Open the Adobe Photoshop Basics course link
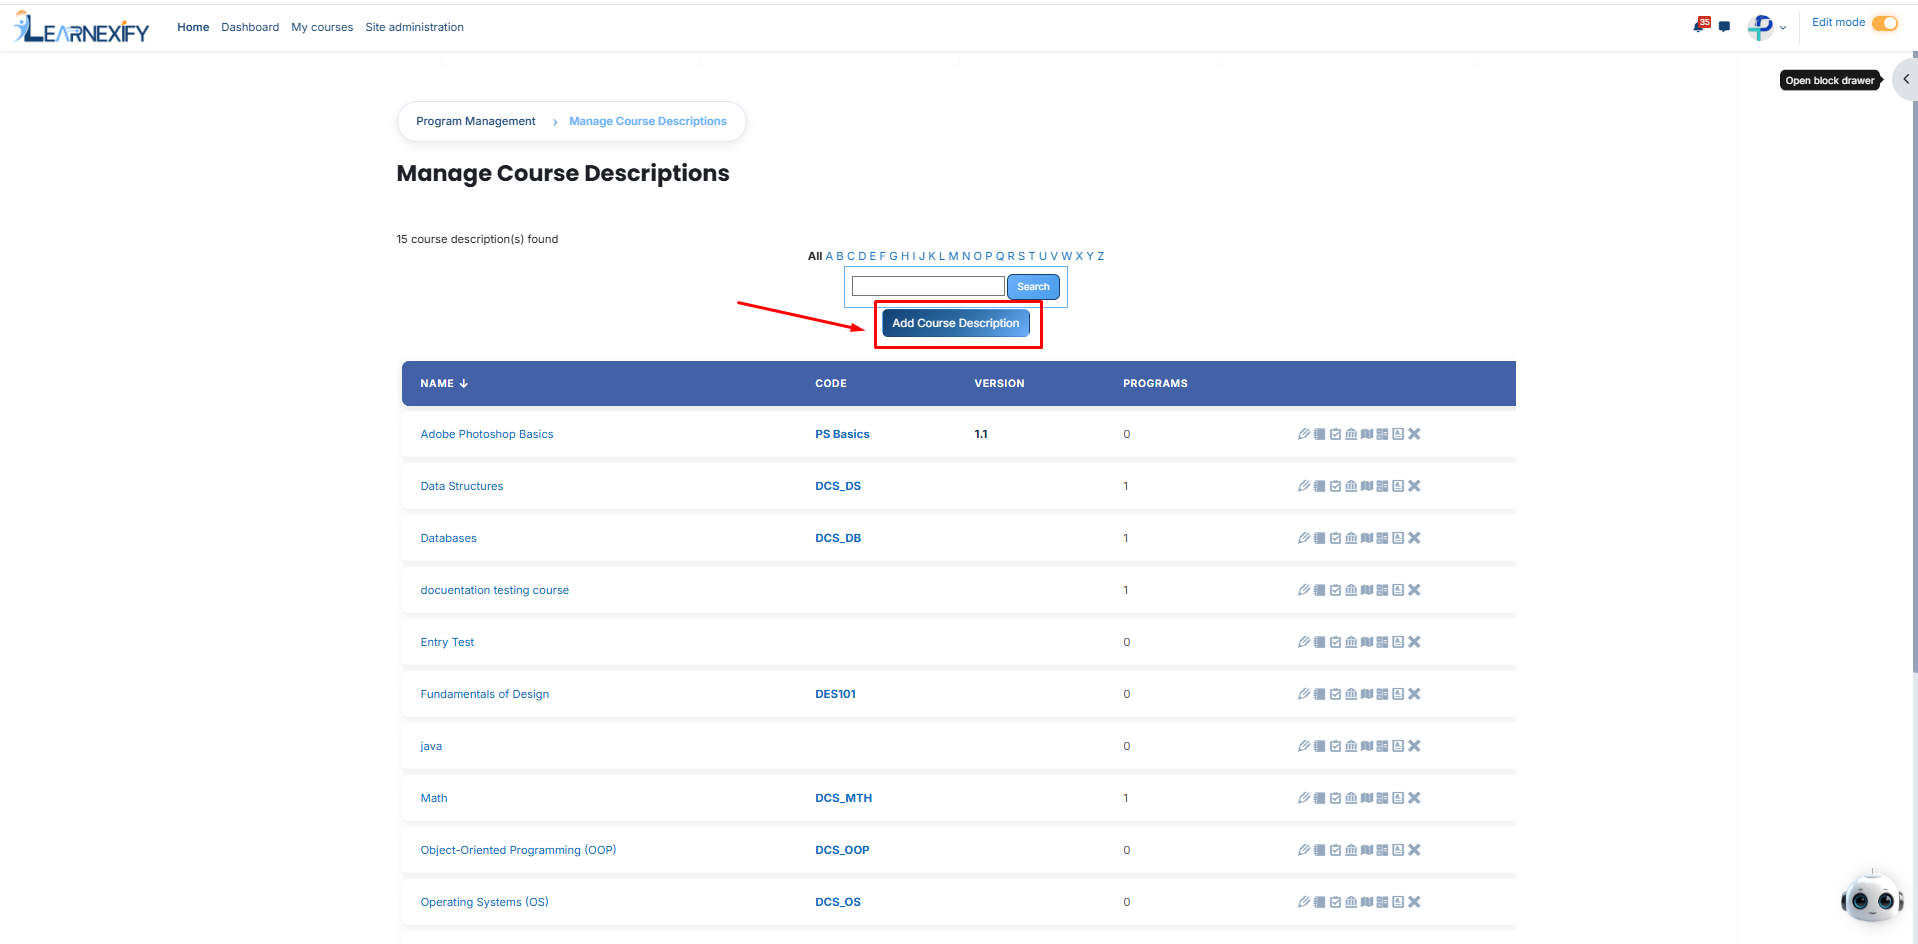 487,434
